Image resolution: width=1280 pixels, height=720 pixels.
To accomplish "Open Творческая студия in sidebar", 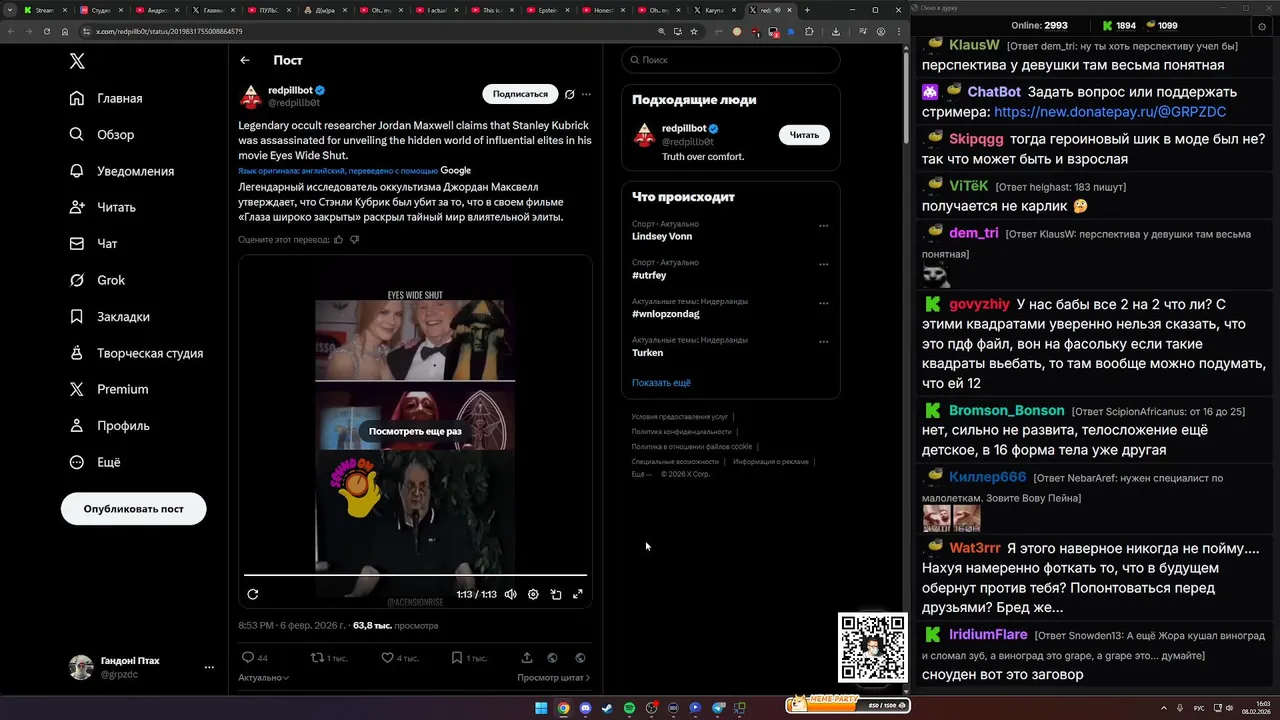I will tap(136, 353).
